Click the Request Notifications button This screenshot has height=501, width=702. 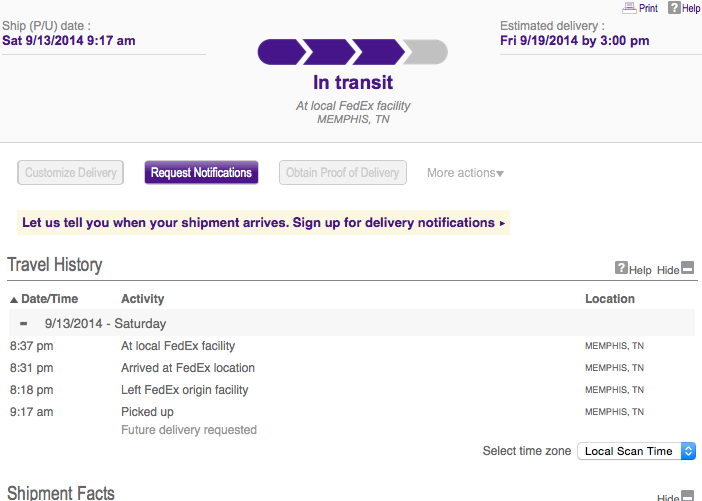pos(201,173)
